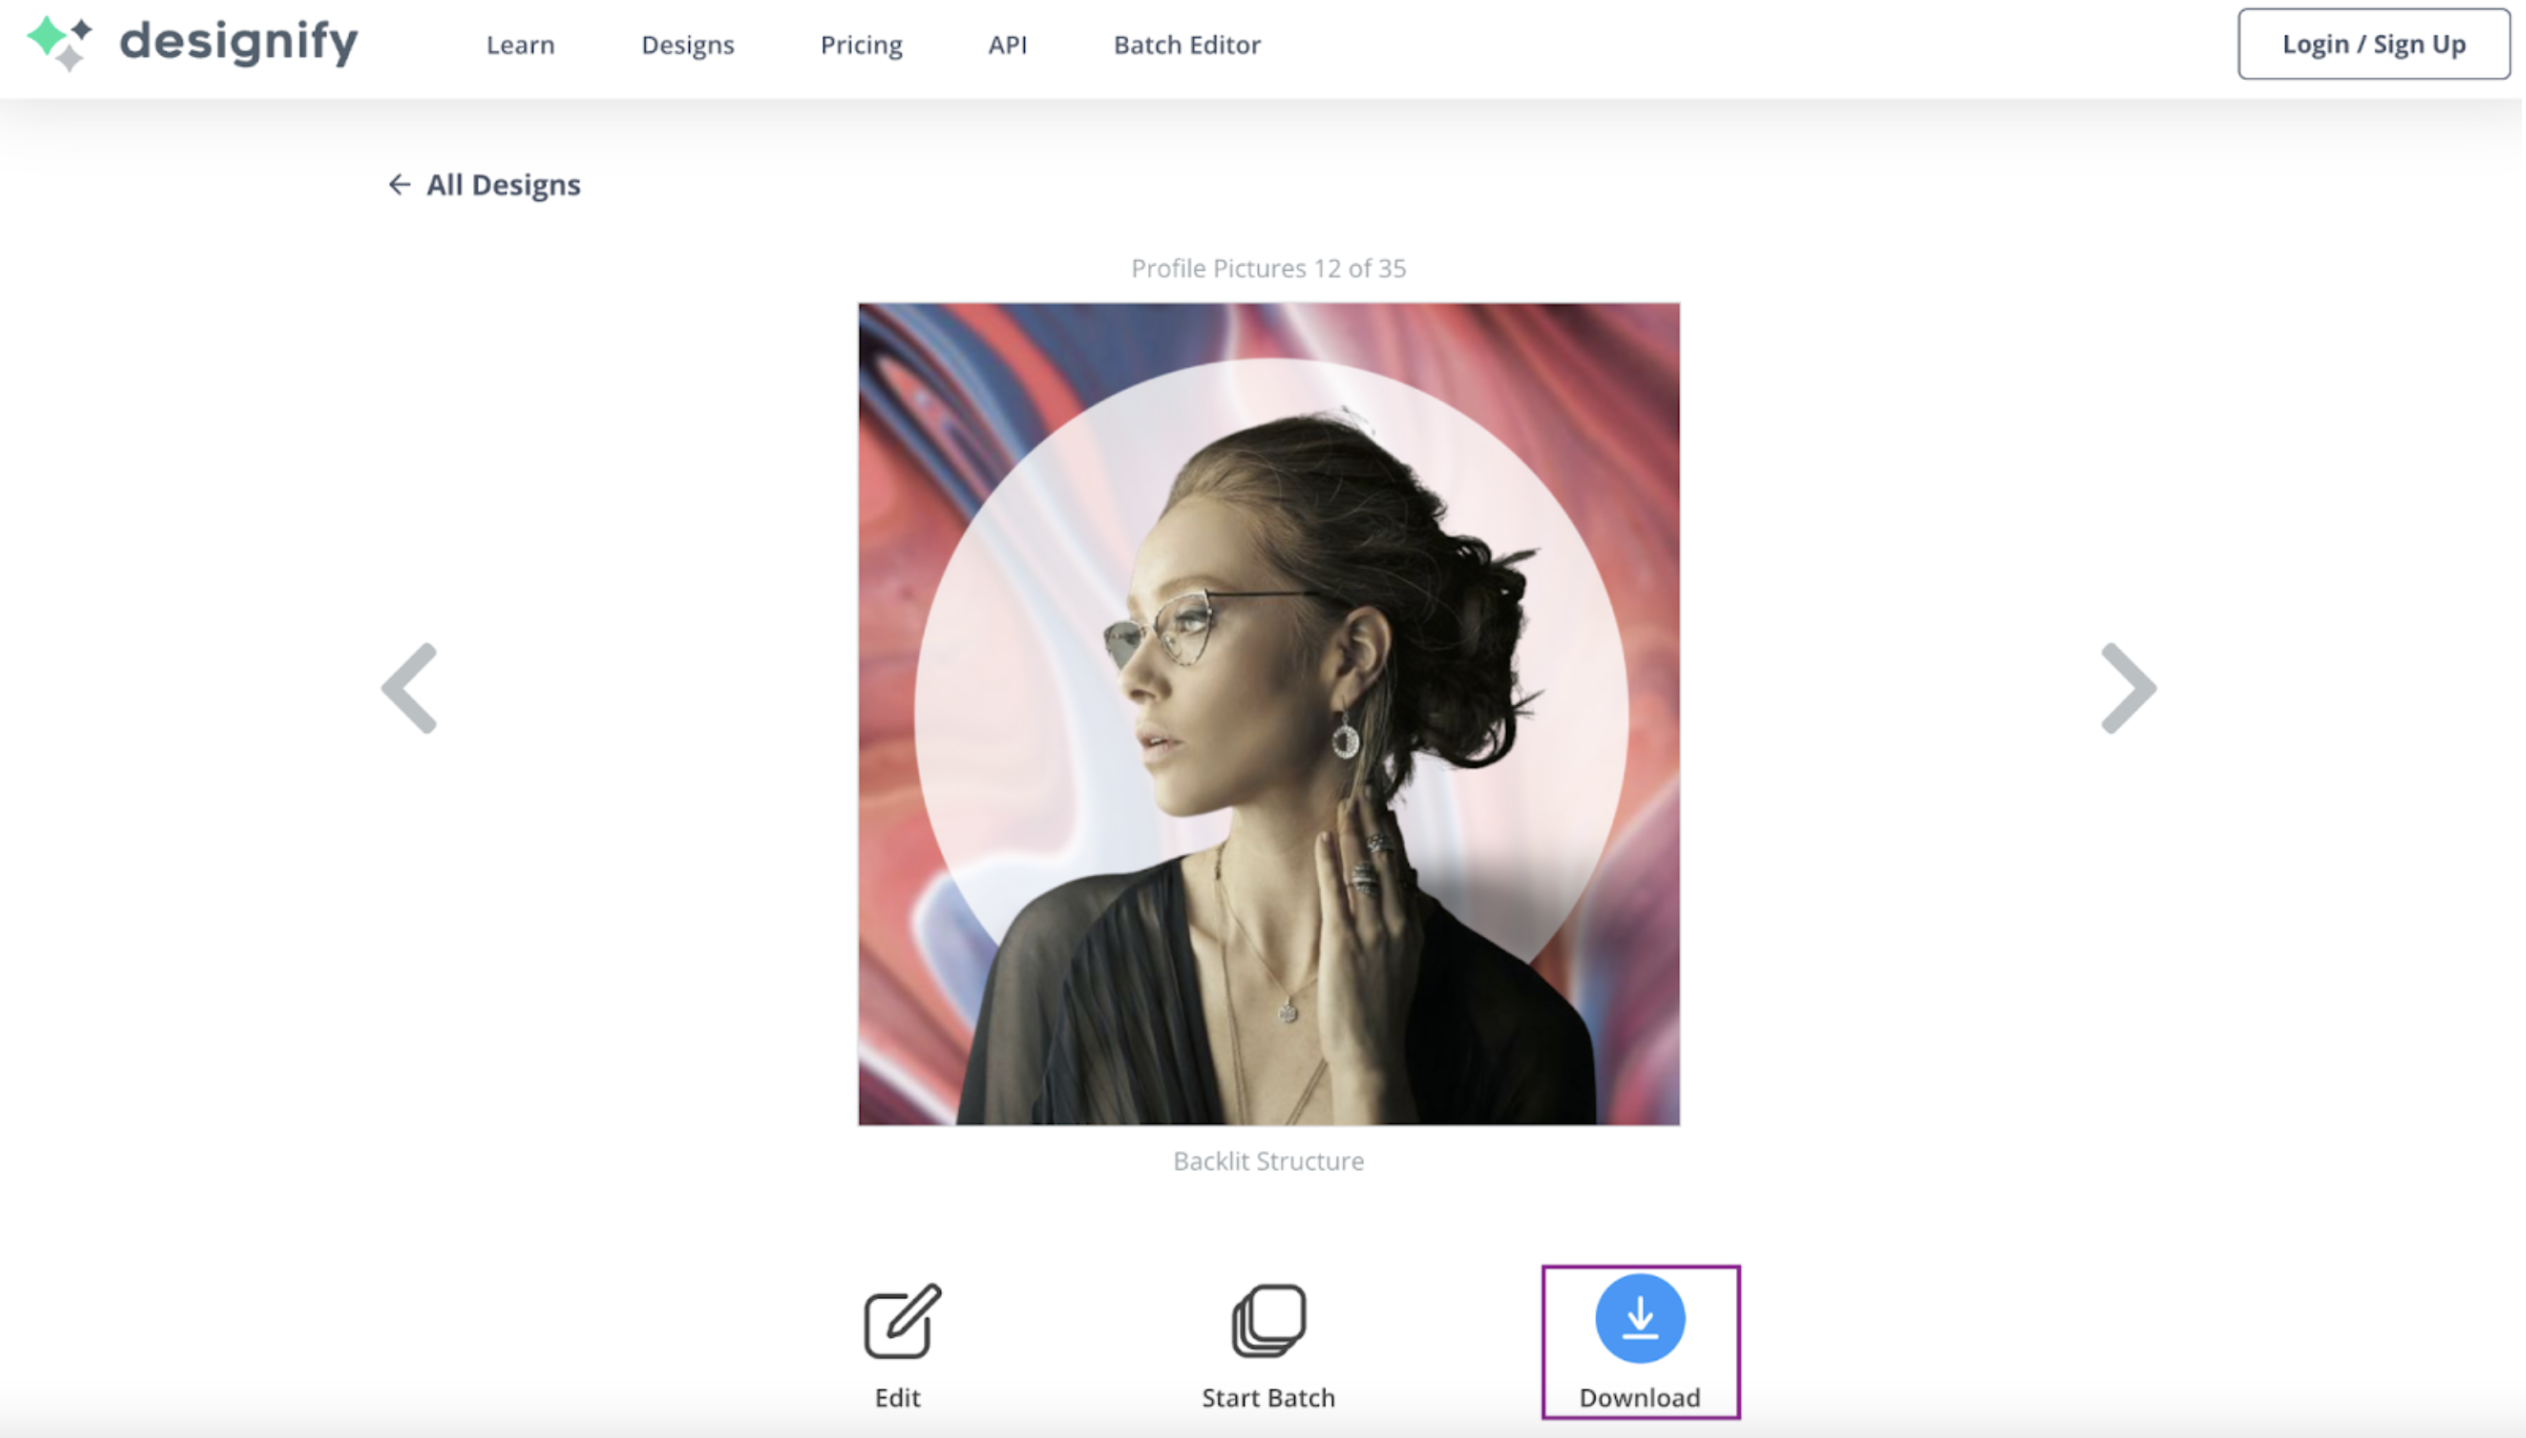This screenshot has width=2526, height=1438.
Task: Click the Login / Sign Up button
Action: point(2373,43)
